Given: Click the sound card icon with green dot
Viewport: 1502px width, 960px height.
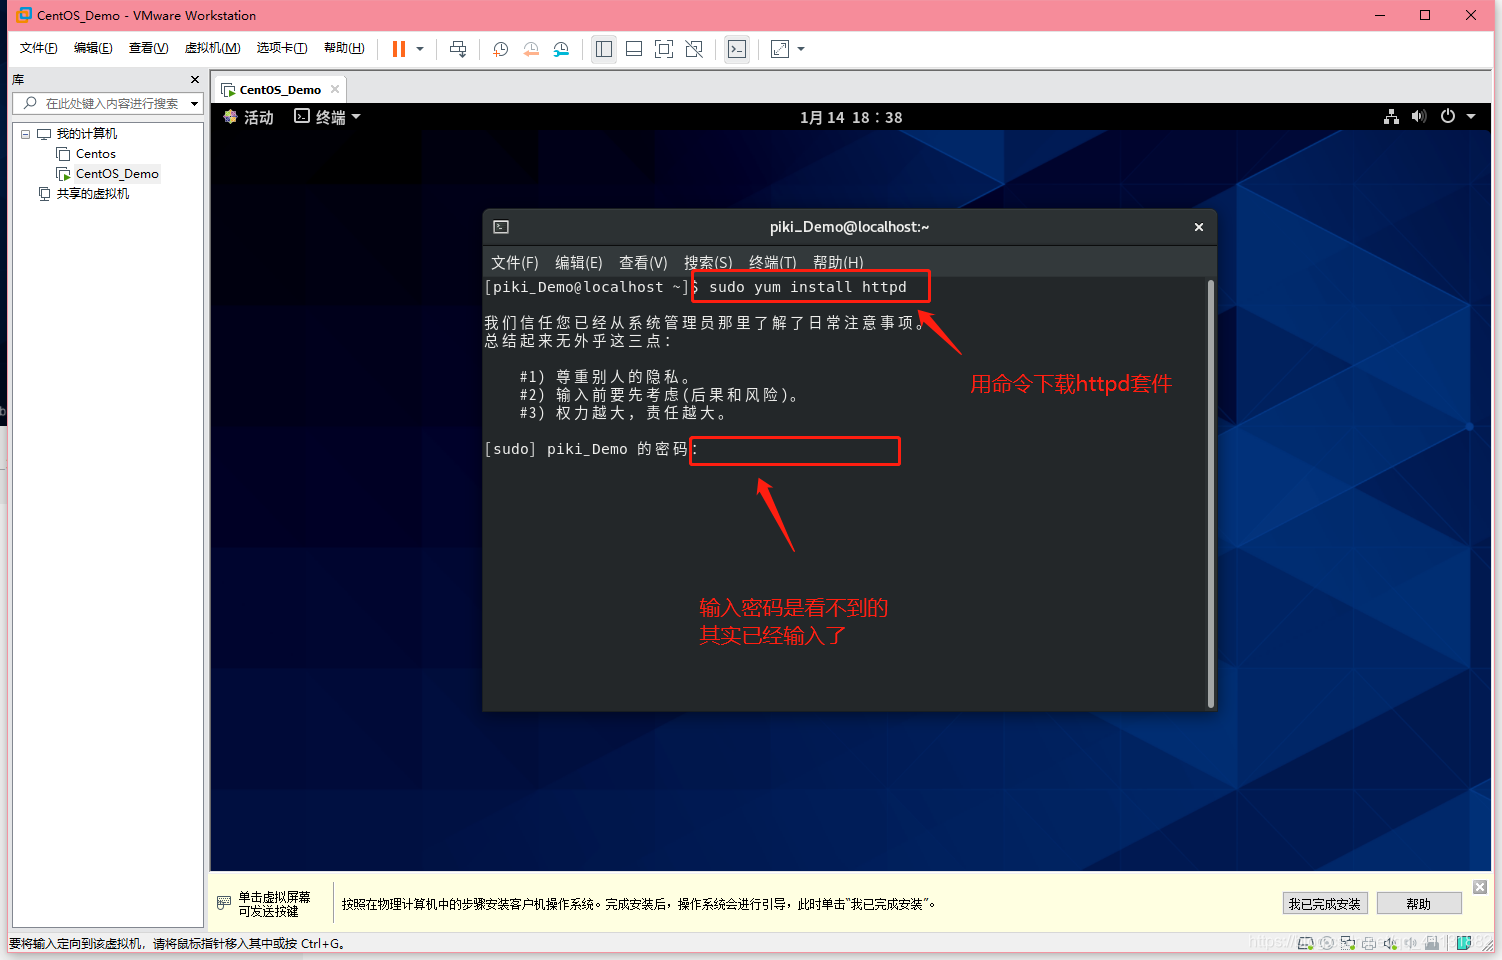Looking at the screenshot, I should (1390, 943).
